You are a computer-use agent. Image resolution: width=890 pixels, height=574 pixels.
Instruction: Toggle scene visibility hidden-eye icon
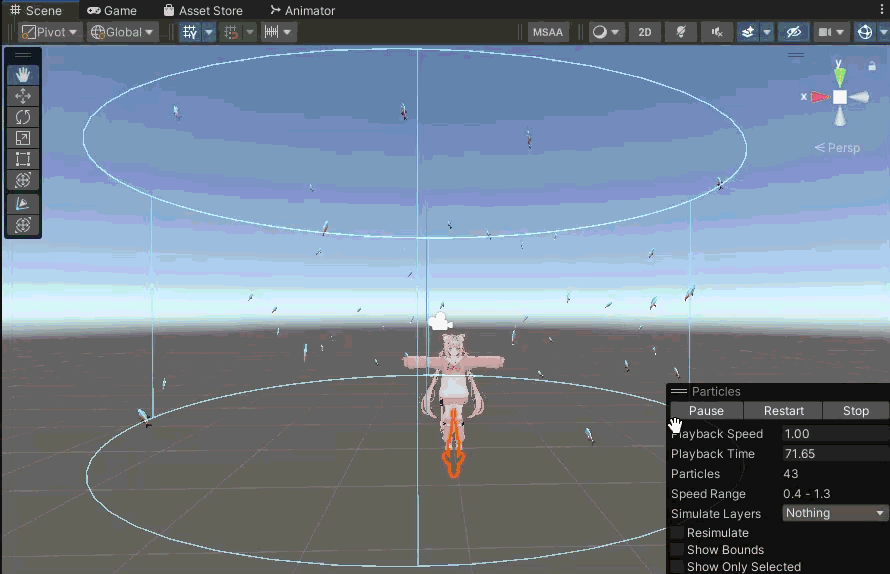[795, 32]
